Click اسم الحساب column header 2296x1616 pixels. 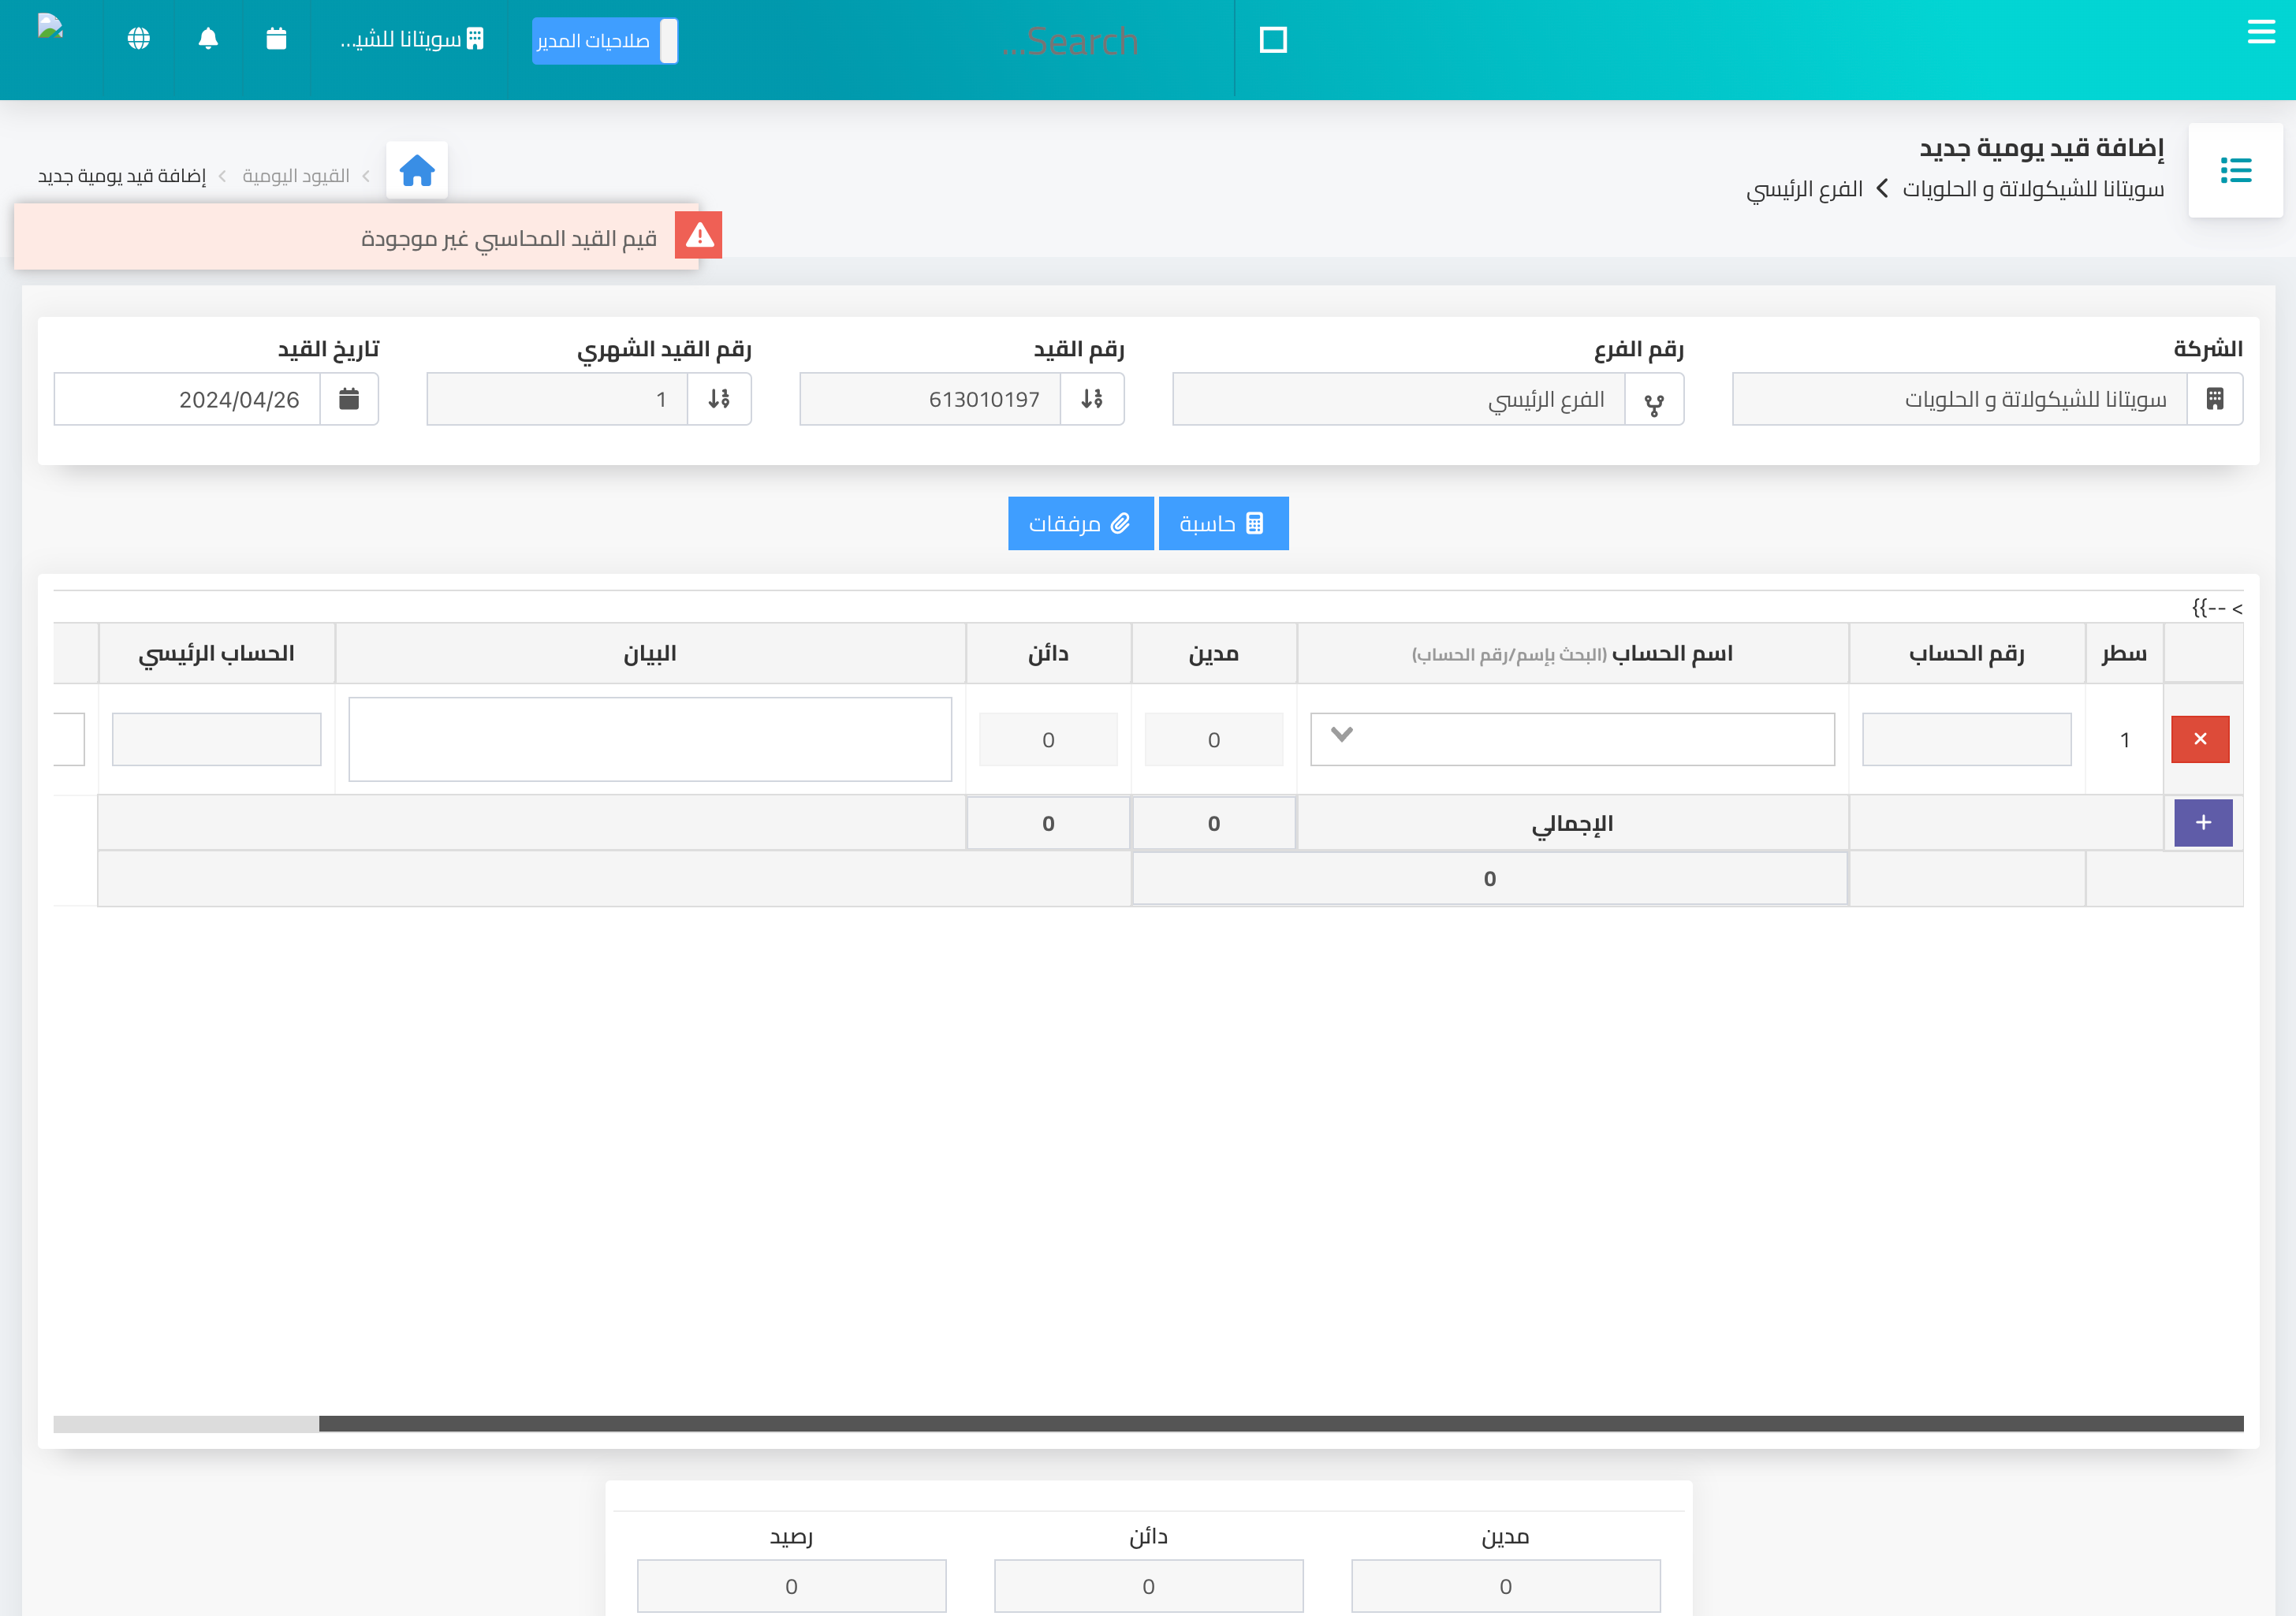pos(1572,653)
